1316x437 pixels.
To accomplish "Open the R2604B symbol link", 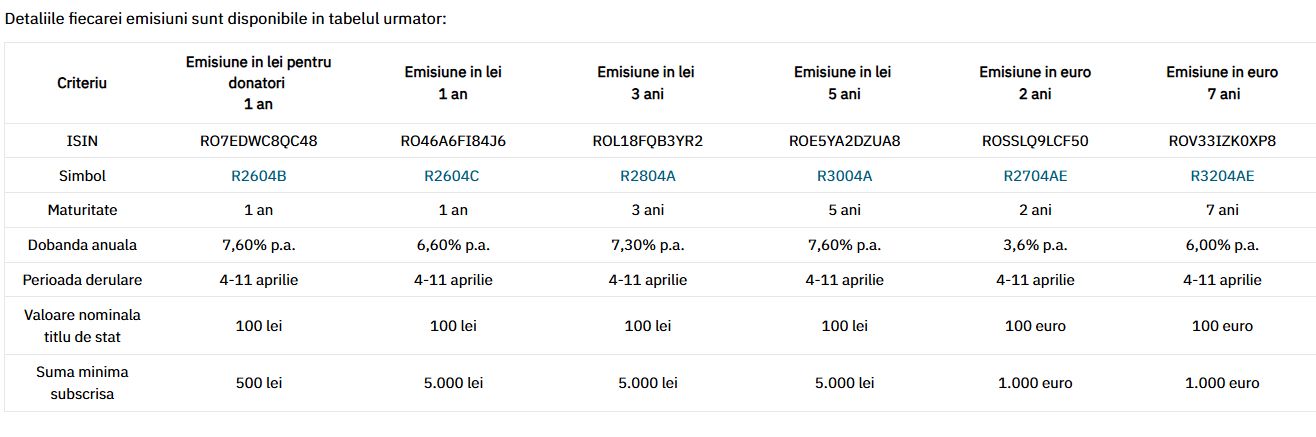I will 258,176.
